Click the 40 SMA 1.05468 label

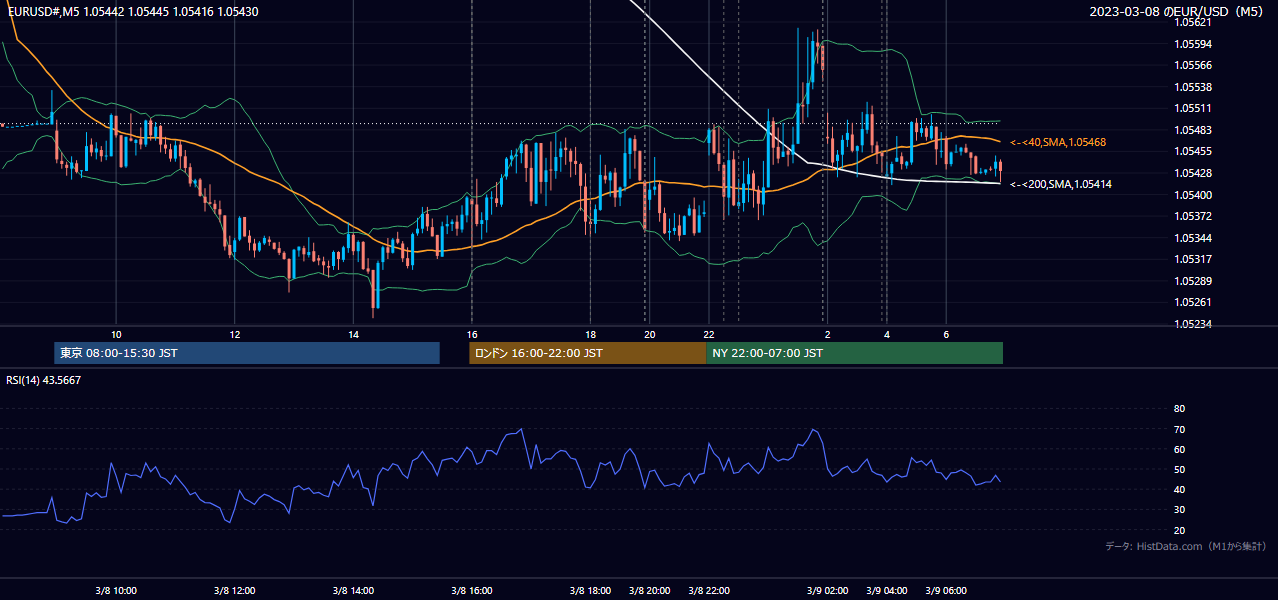click(1058, 143)
